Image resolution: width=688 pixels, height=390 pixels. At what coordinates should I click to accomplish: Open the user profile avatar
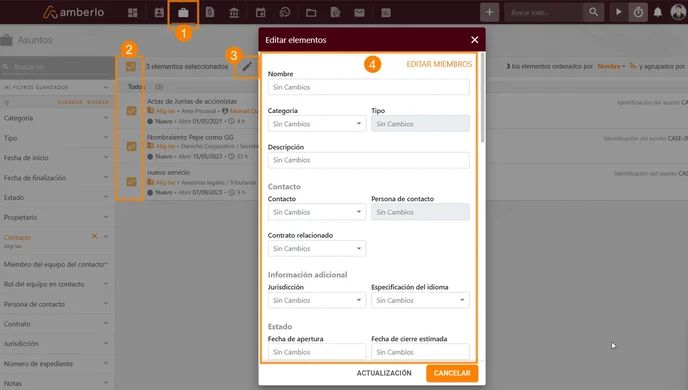[x=678, y=12]
